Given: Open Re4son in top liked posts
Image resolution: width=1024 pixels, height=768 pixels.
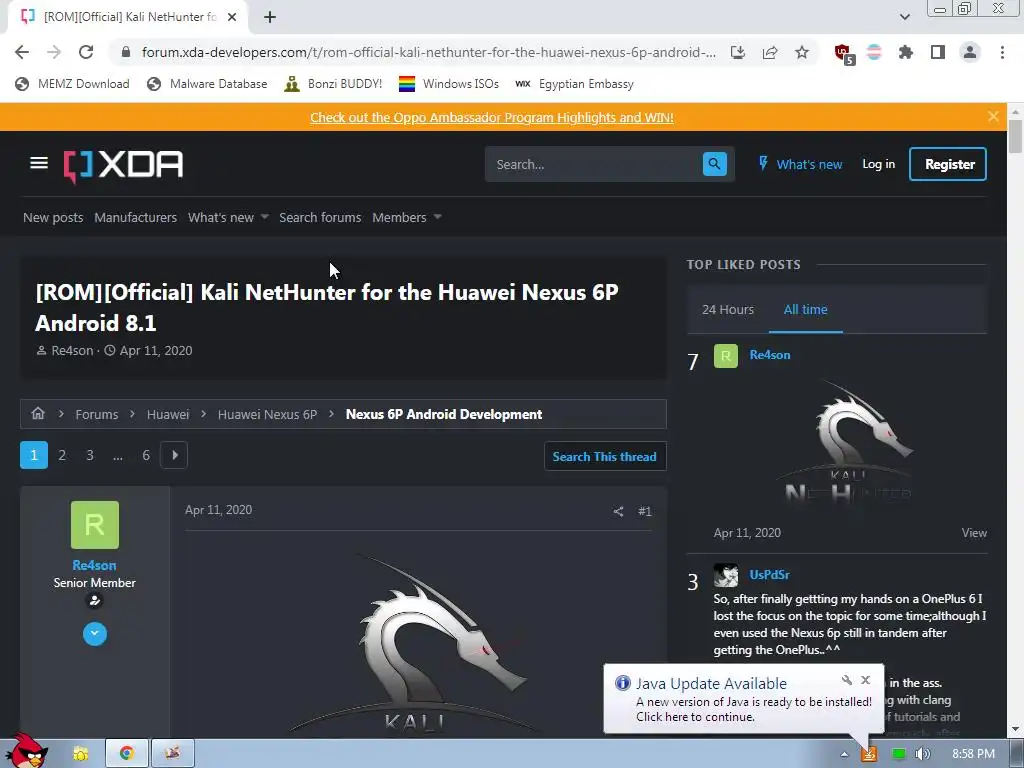Looking at the screenshot, I should (770, 355).
